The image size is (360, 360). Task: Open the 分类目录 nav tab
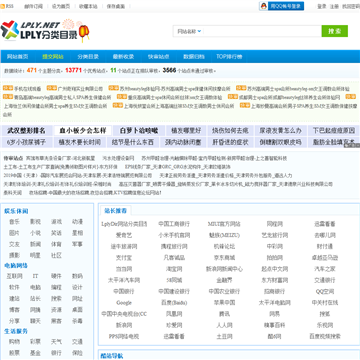coord(88,57)
